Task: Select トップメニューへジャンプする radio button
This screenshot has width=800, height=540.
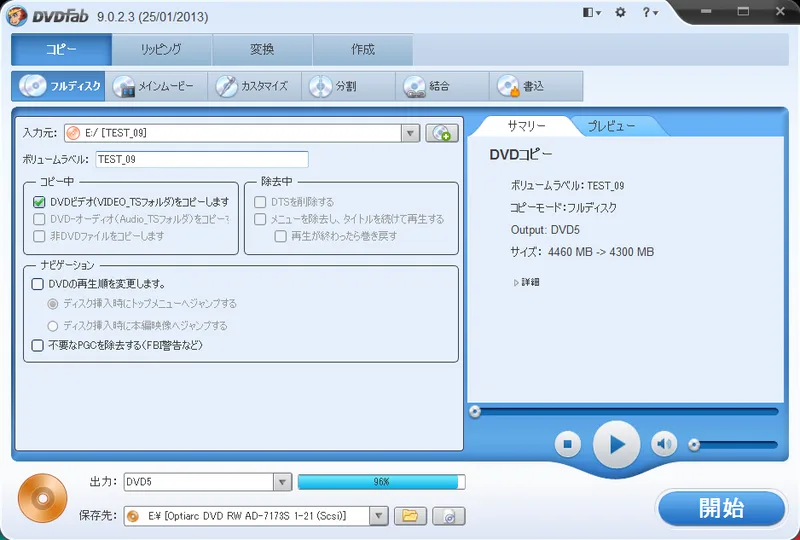Action: coord(53,304)
